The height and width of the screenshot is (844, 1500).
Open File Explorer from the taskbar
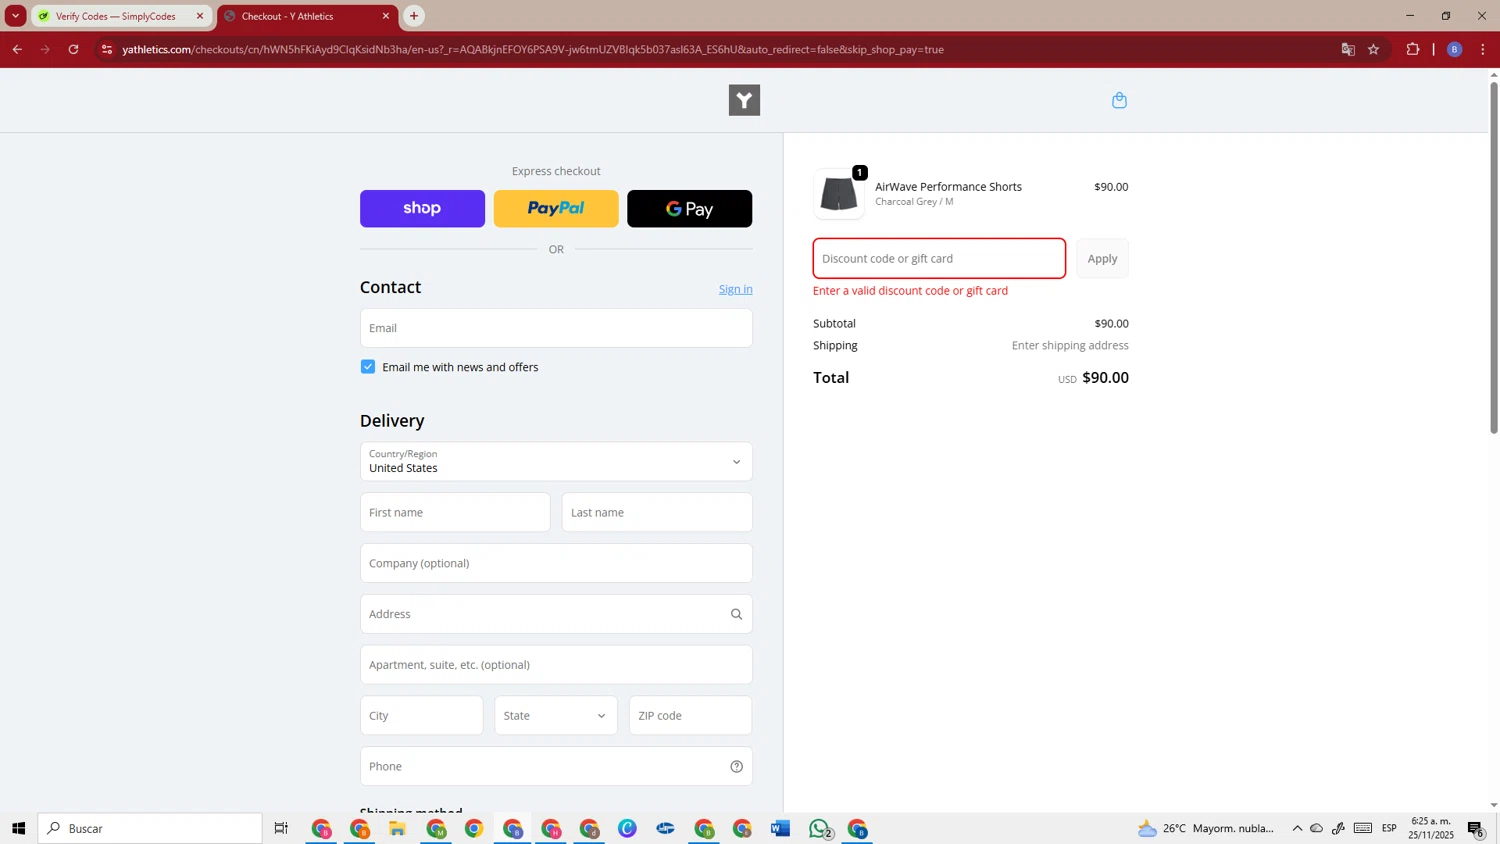[397, 828]
